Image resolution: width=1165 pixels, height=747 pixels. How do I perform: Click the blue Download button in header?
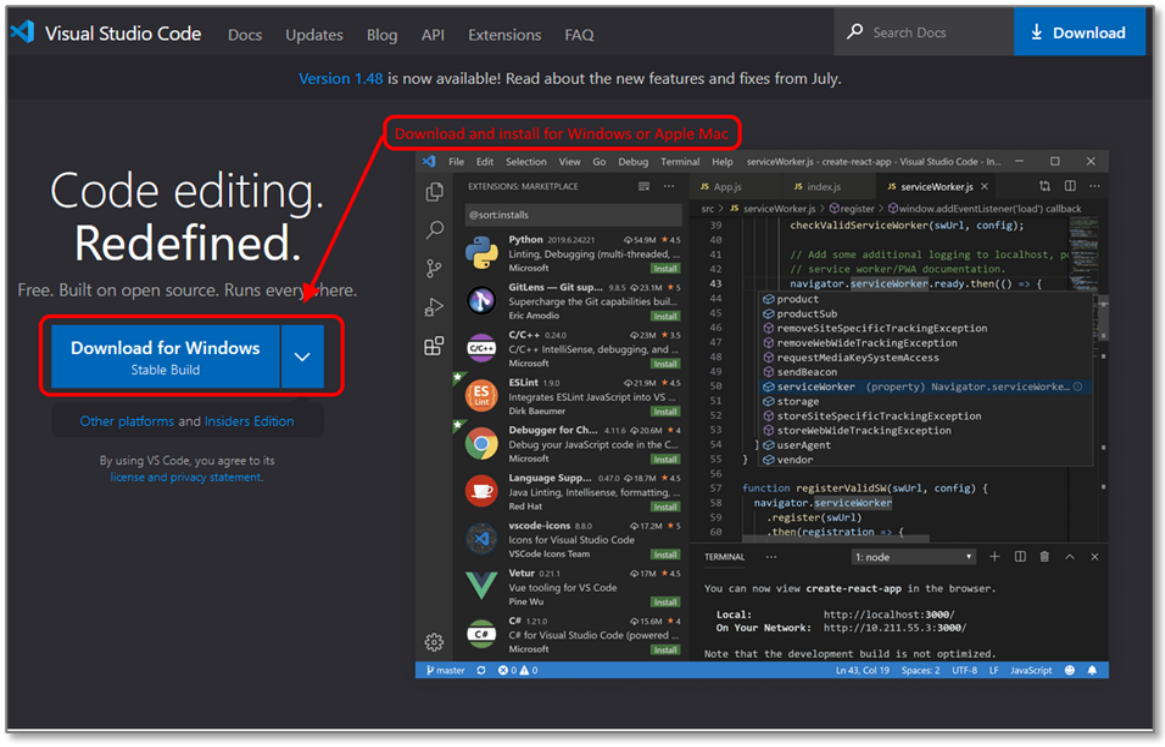(x=1079, y=32)
